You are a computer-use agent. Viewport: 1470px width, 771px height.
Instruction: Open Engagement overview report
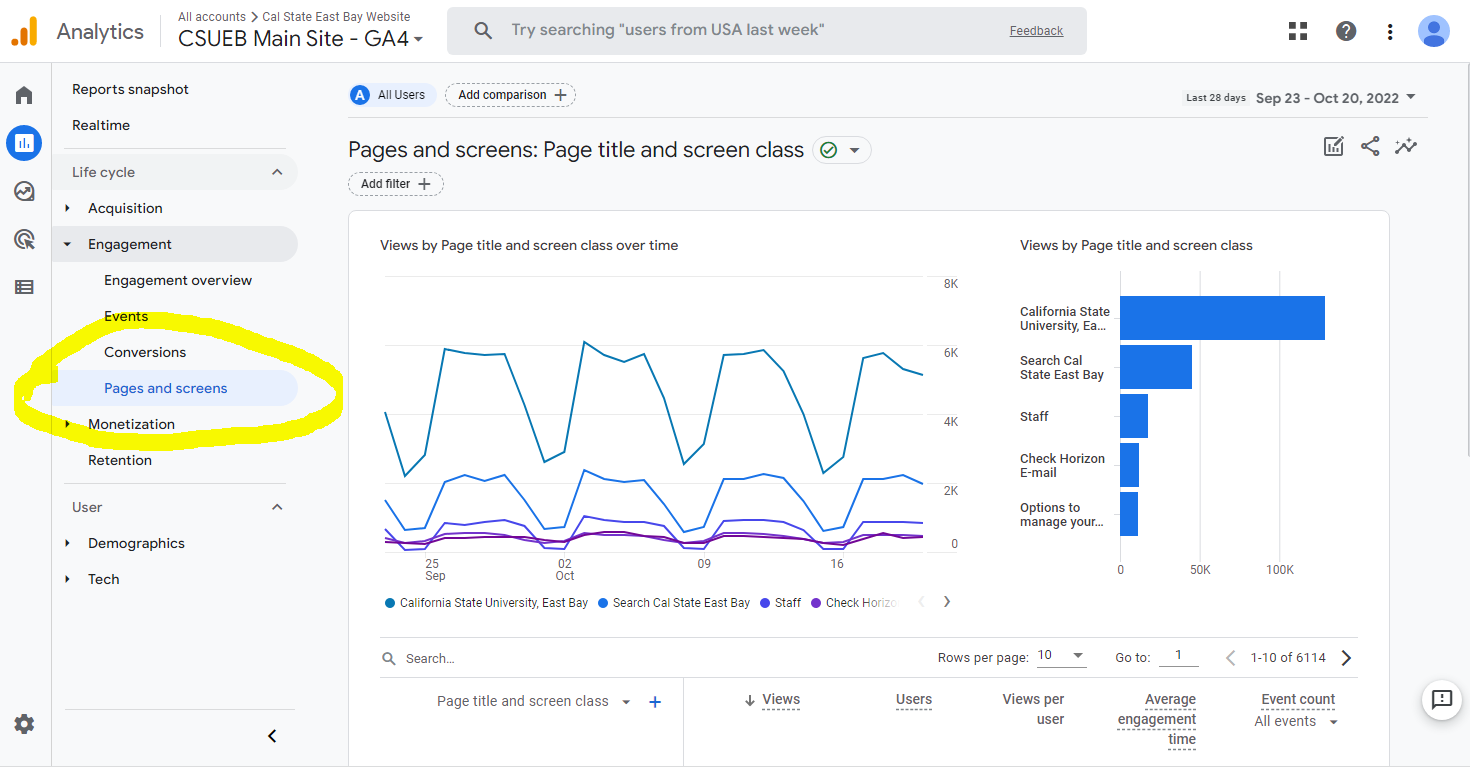point(178,280)
